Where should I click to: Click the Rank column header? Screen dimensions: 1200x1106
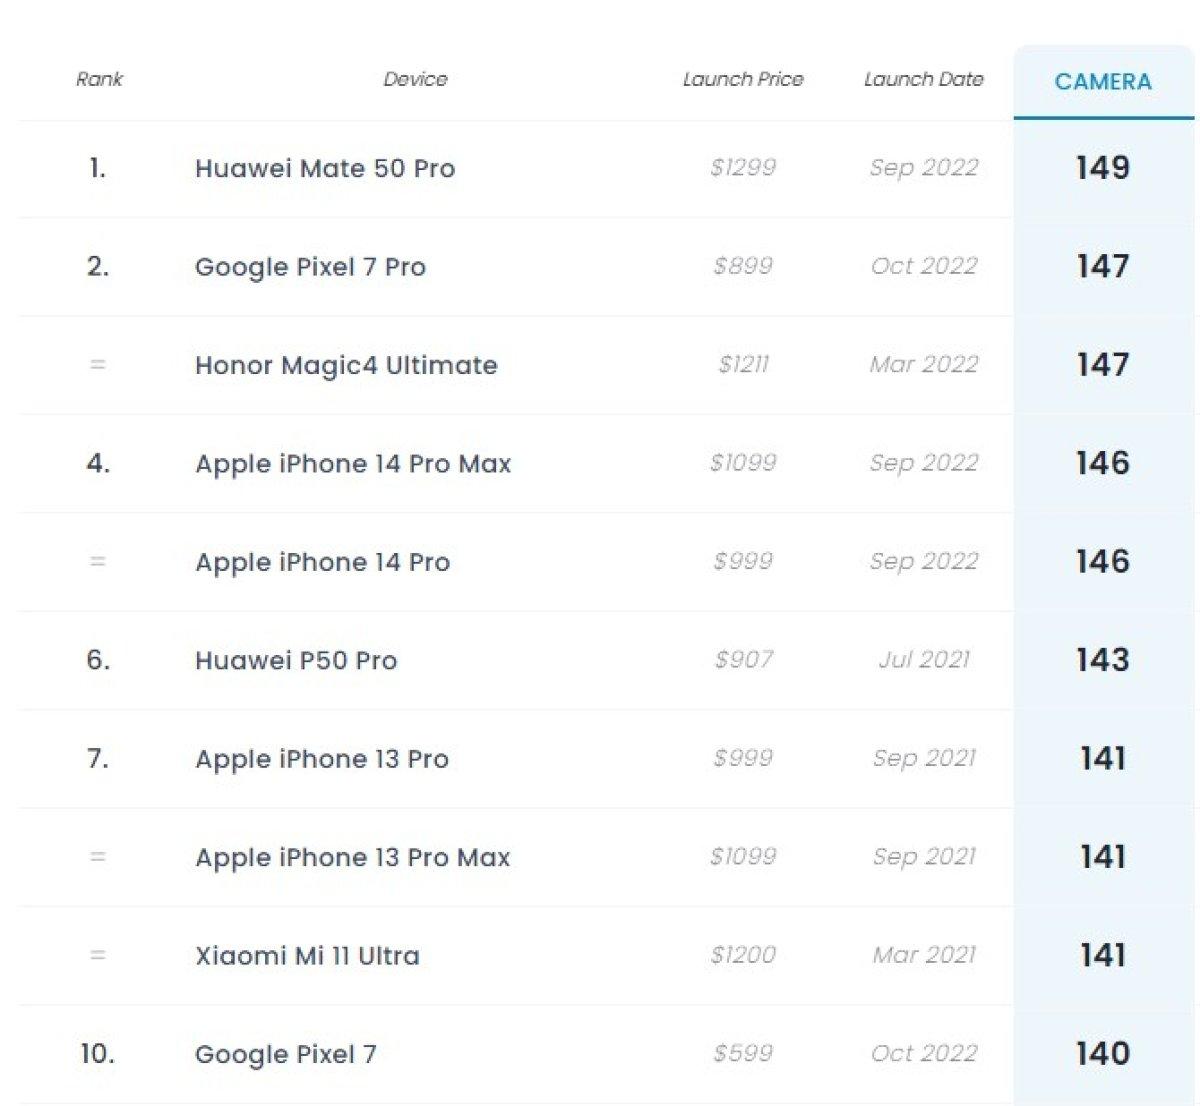(99, 79)
